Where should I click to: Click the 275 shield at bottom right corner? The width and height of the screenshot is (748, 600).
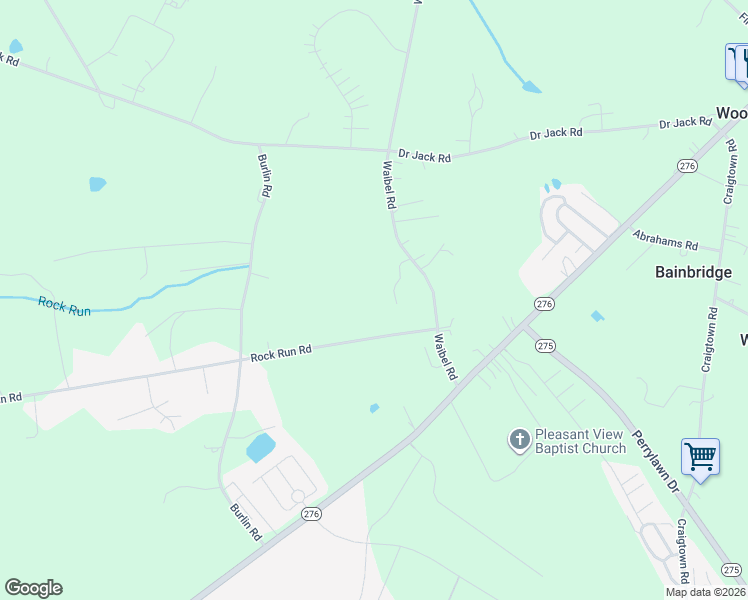731,569
